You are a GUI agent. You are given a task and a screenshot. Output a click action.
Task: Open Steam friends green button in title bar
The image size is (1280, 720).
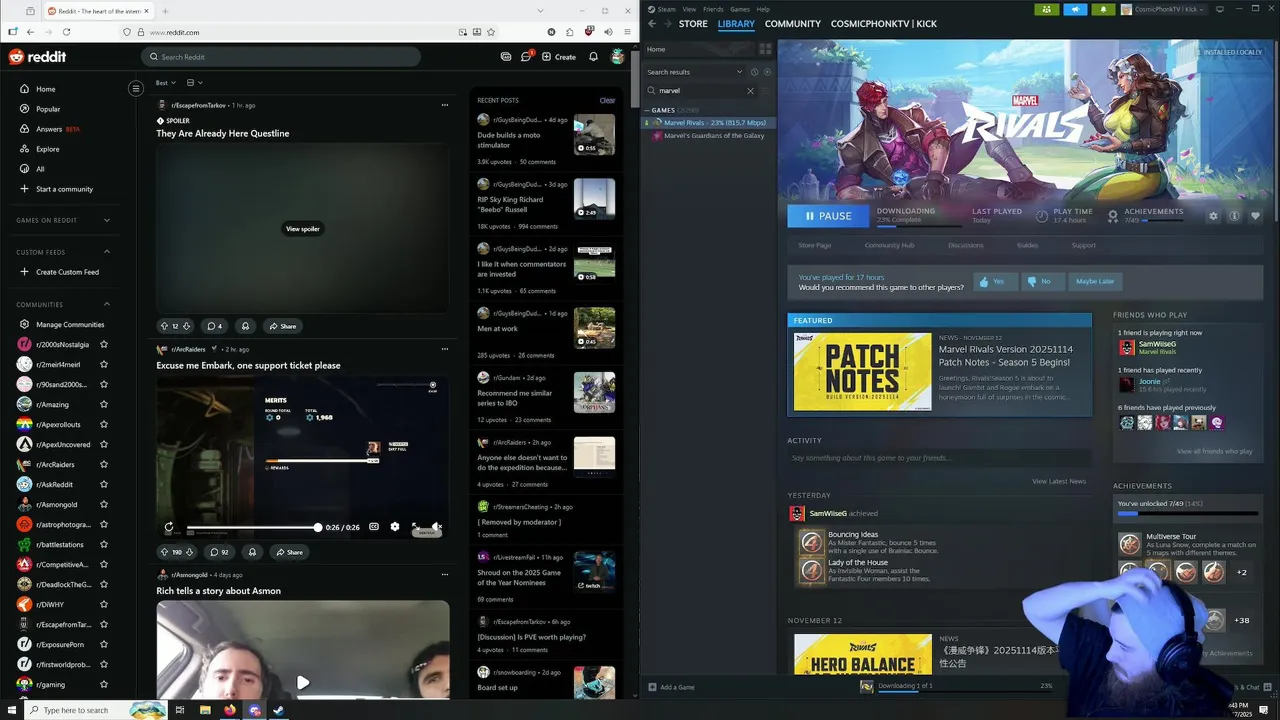[x=1047, y=9]
